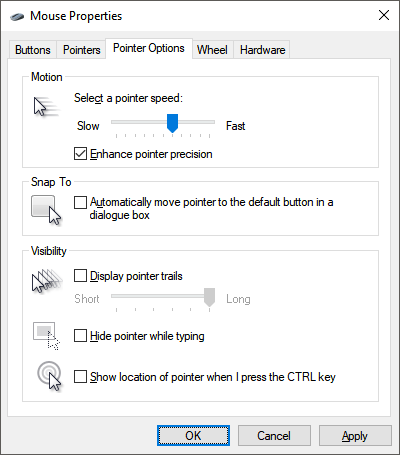Apply the mouse settings

[355, 435]
